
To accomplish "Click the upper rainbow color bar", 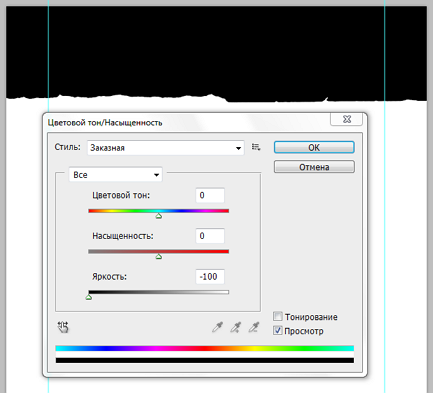I will (205, 348).
